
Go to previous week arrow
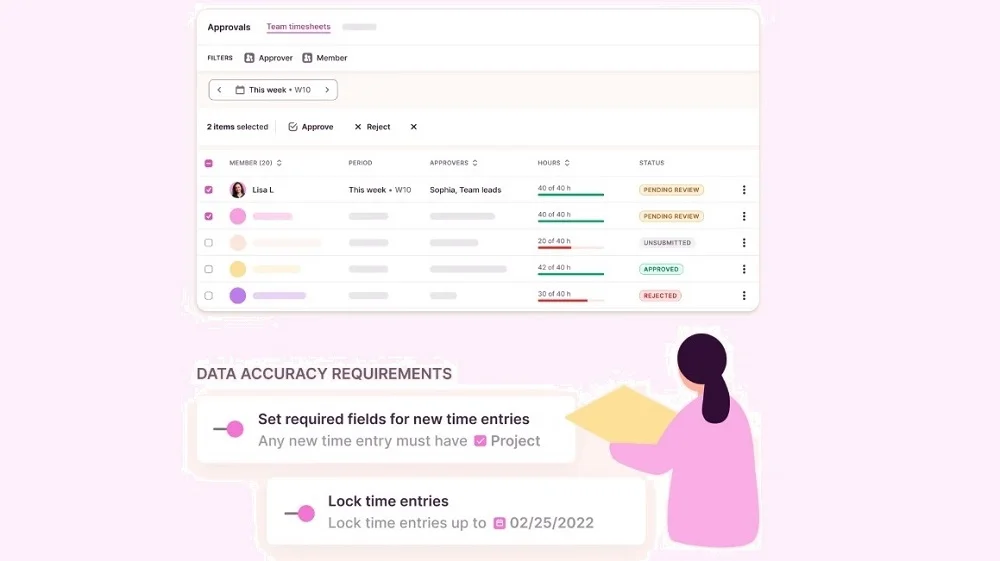[x=220, y=90]
